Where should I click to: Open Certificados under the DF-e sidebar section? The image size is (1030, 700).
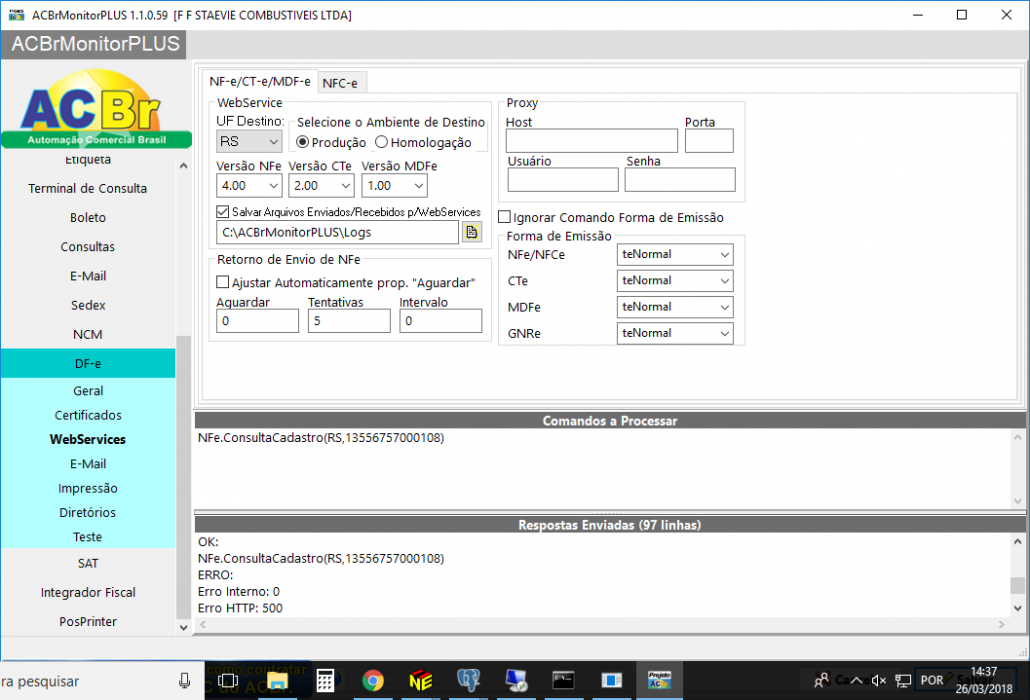point(88,415)
